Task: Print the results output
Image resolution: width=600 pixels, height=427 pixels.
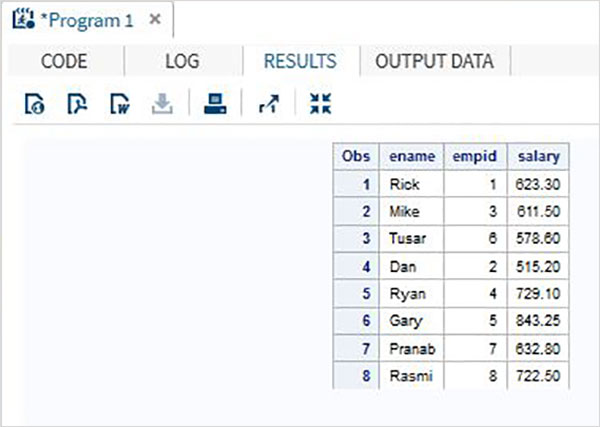Action: (x=215, y=104)
